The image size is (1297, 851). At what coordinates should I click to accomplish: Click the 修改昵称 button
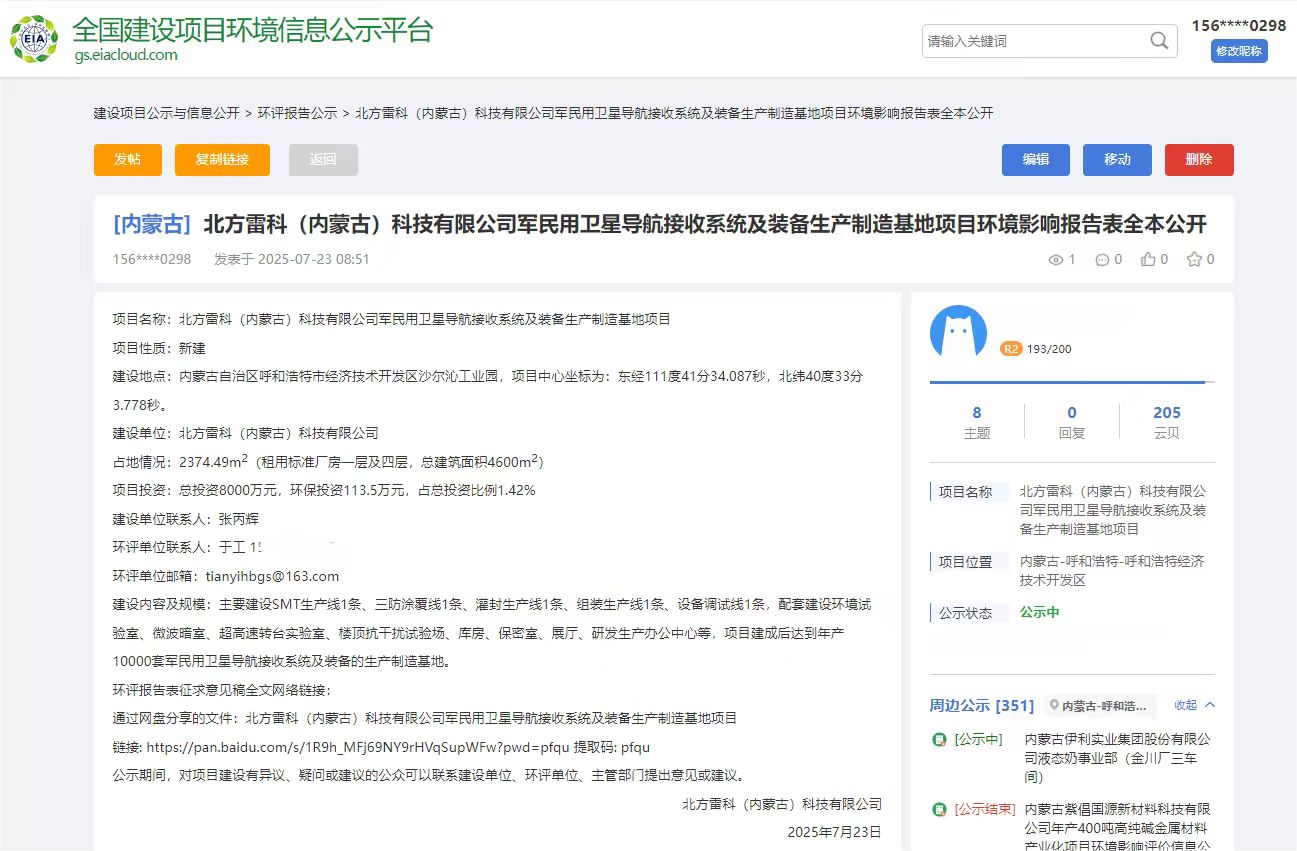point(1239,51)
